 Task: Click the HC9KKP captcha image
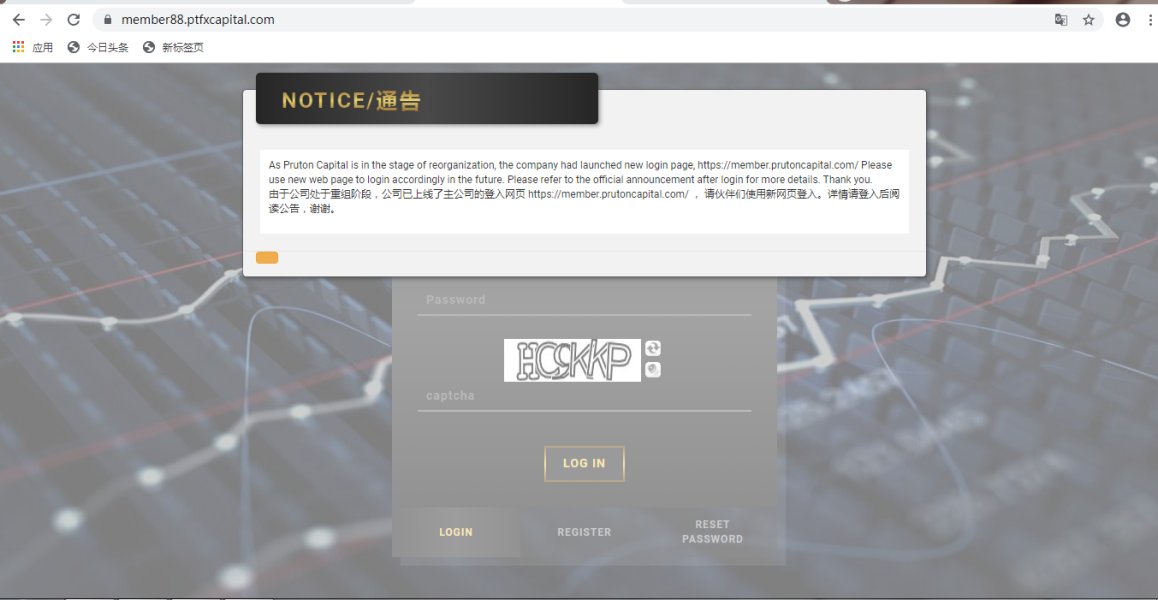point(572,361)
